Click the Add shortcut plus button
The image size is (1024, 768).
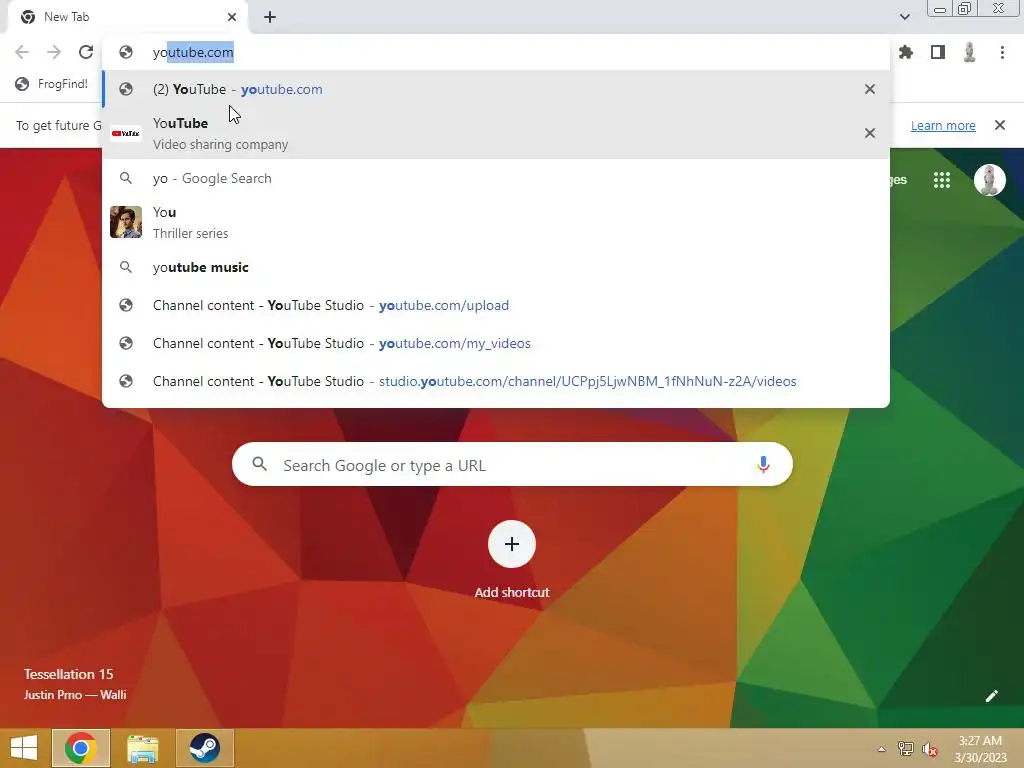[512, 545]
